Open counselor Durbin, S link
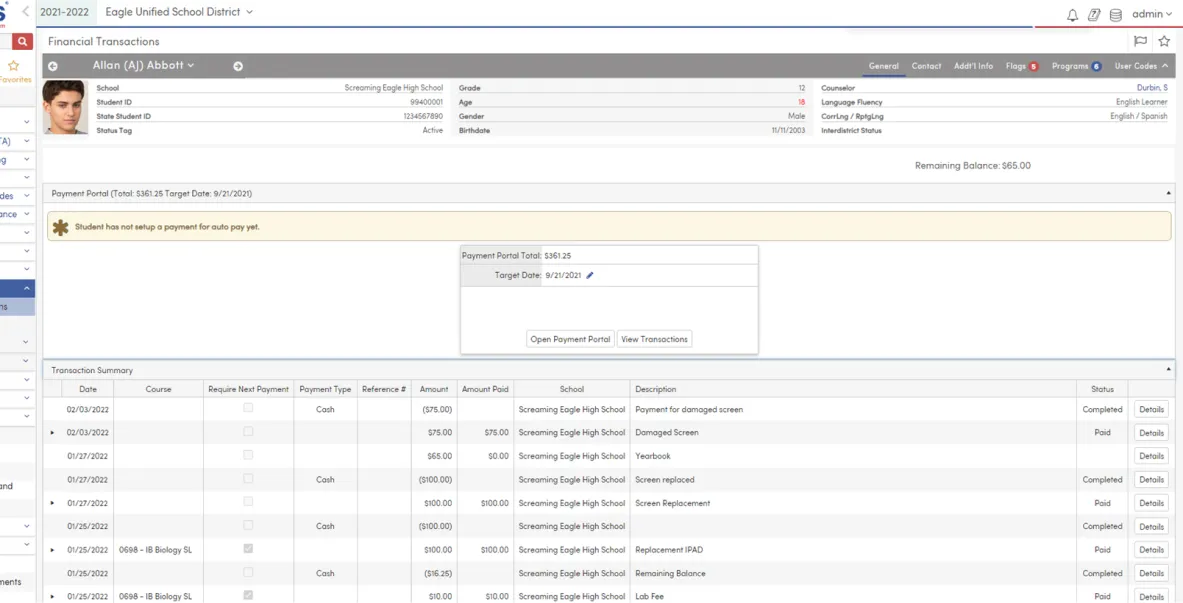 coord(1151,88)
